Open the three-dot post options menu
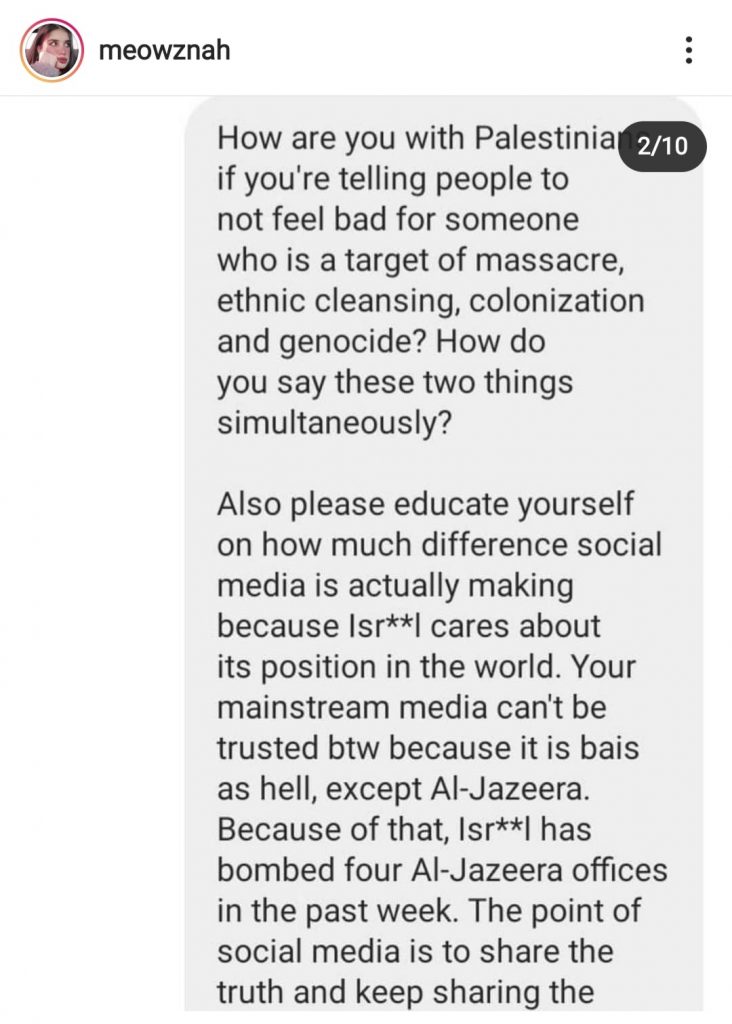This screenshot has width=732, height=1024. coord(688,50)
